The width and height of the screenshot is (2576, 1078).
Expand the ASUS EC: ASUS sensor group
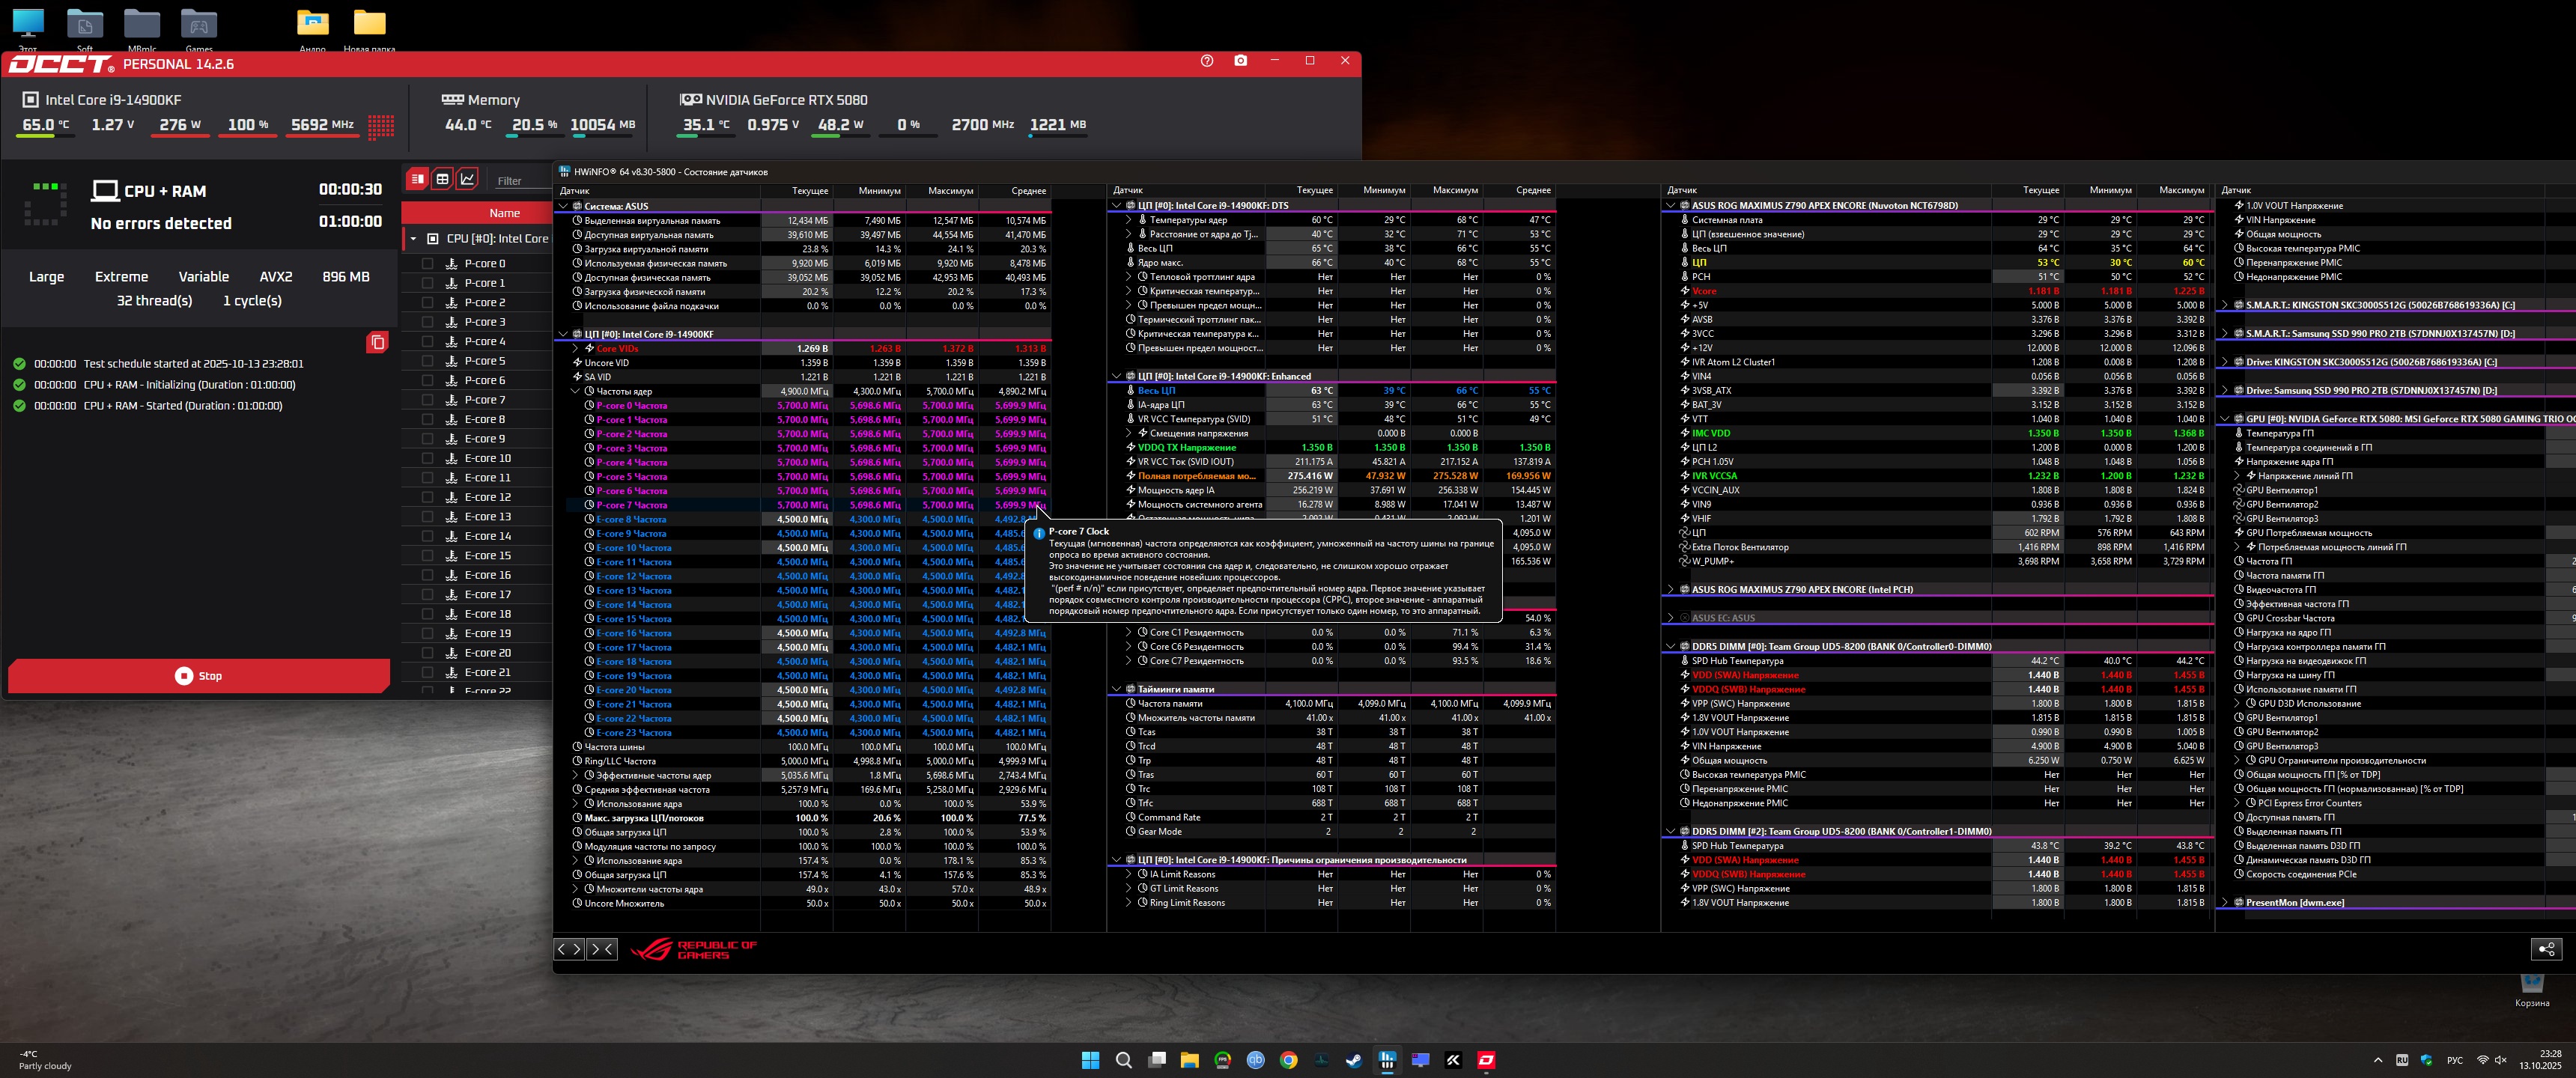point(1670,618)
